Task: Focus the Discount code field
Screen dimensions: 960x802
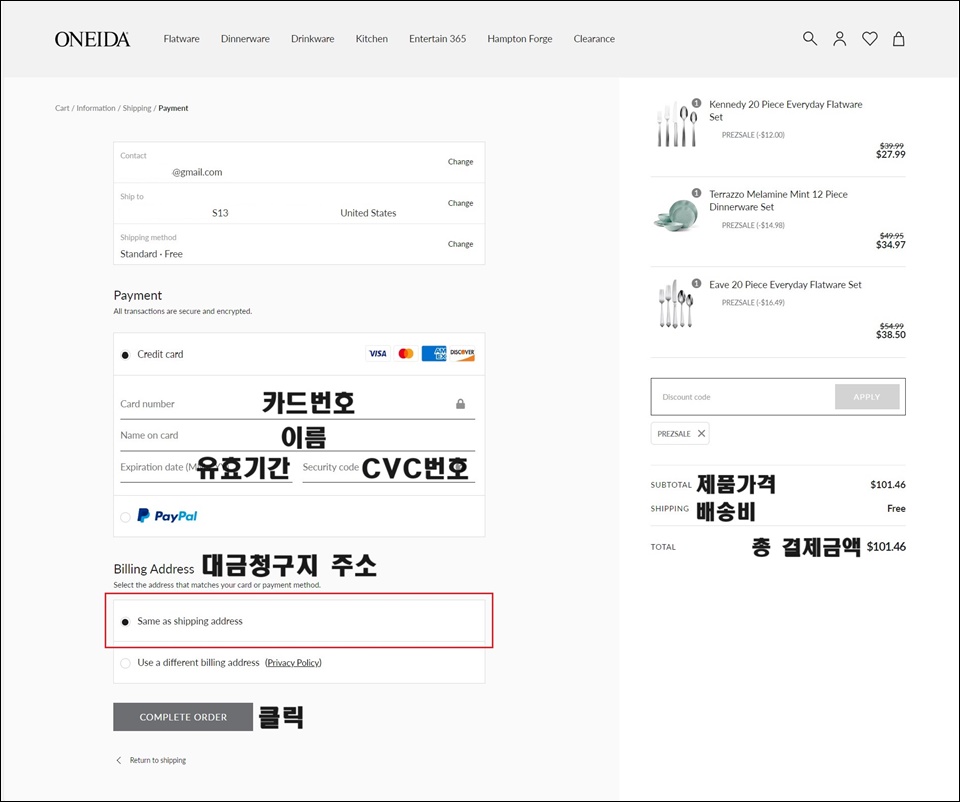Action: (x=743, y=397)
